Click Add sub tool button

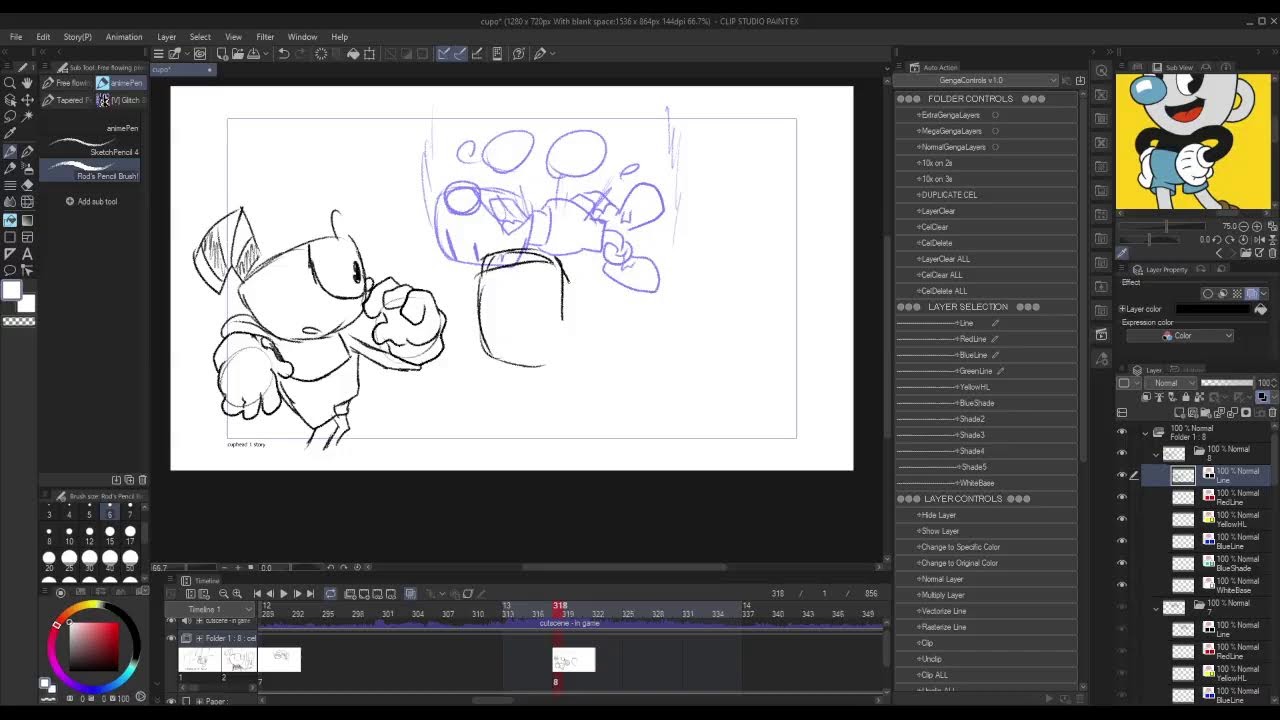(x=91, y=201)
